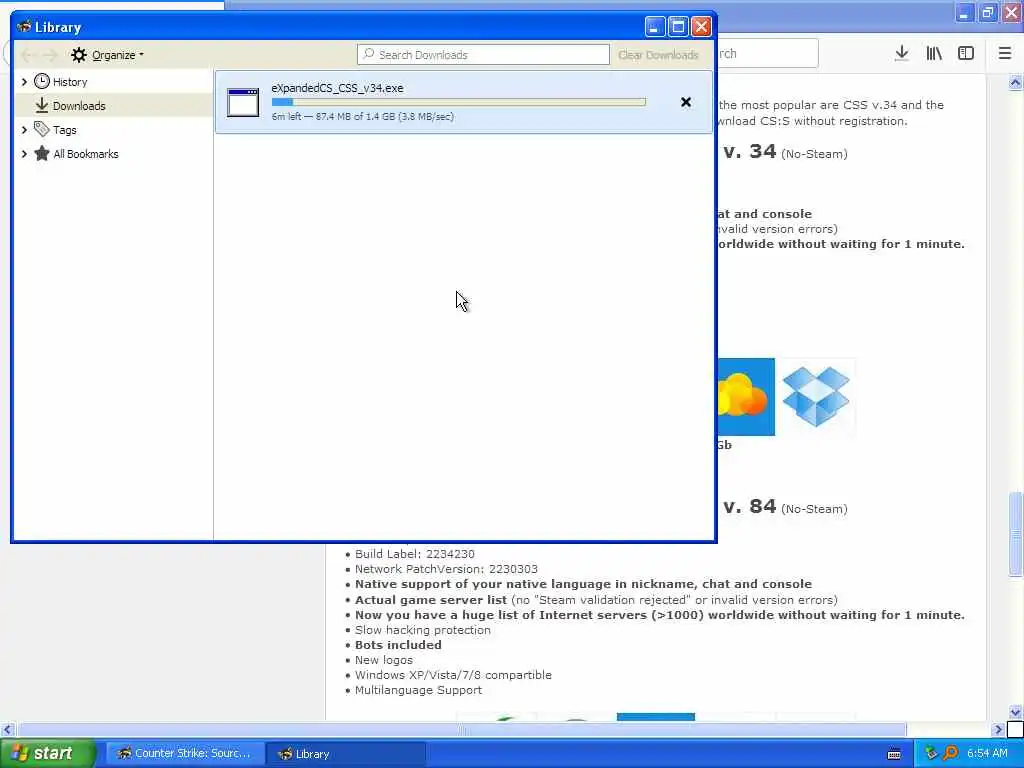Cancel the eXpandedCS_CSS_v34.exe download
The image size is (1024, 768).
pos(686,102)
